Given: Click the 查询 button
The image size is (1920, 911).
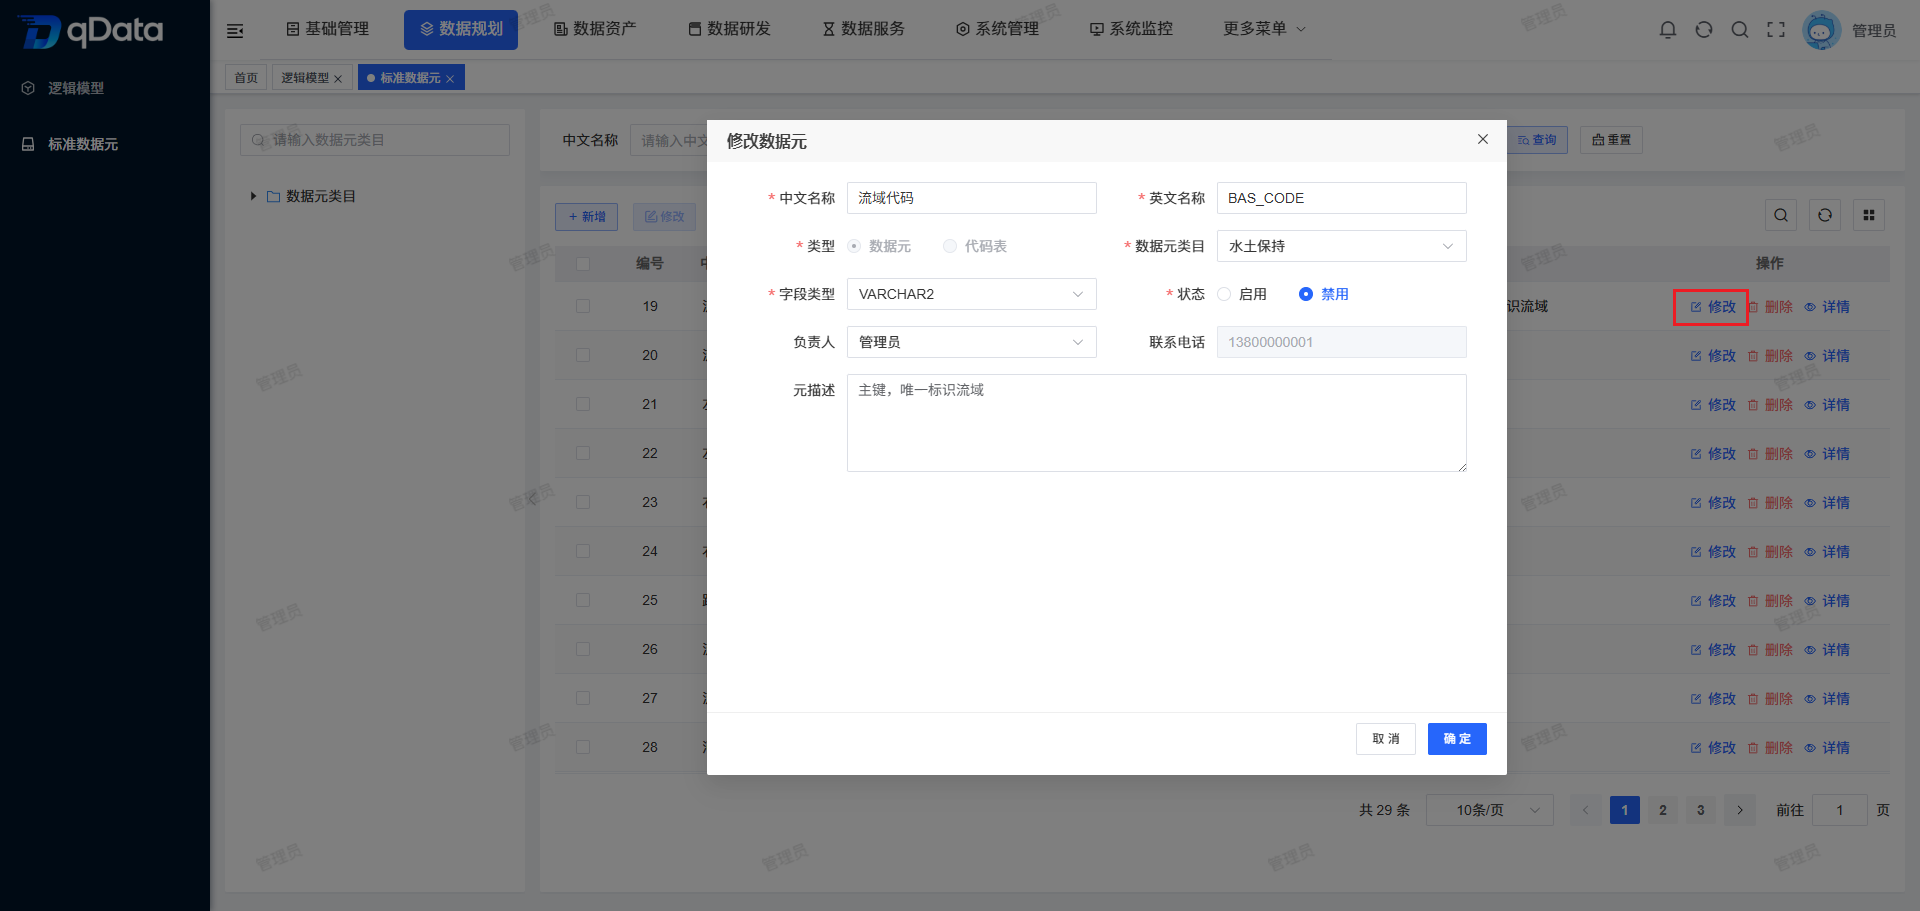Looking at the screenshot, I should coord(1537,140).
